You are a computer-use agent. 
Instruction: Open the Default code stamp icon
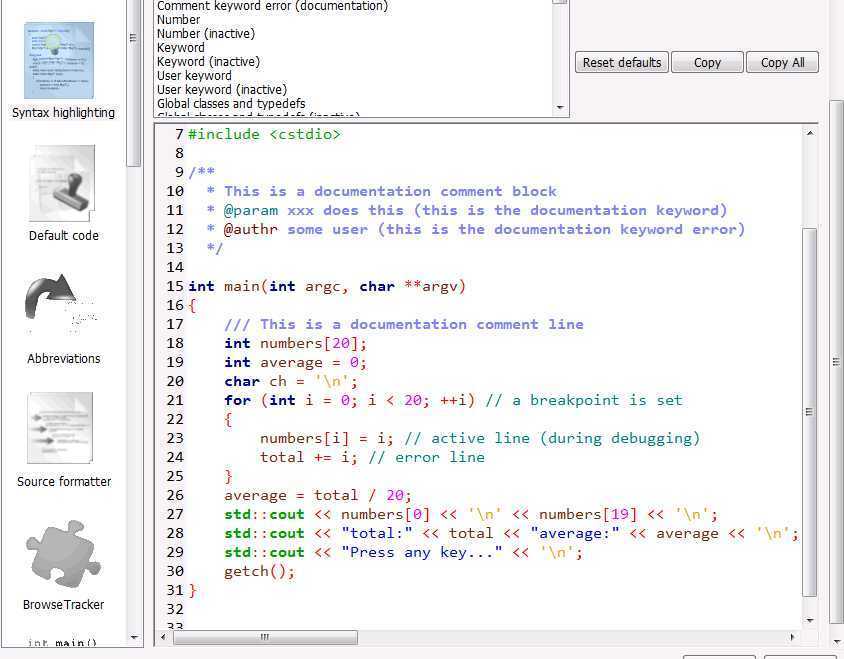coord(61,183)
